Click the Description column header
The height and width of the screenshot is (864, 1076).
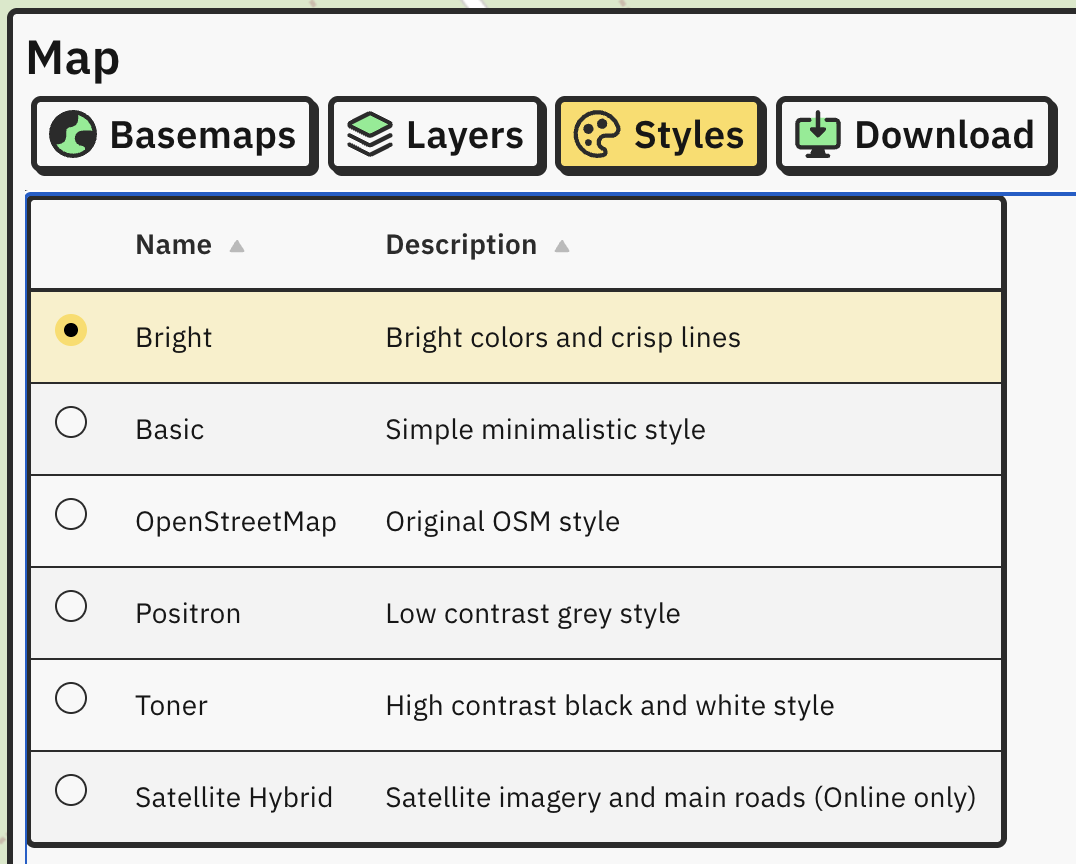coord(461,244)
